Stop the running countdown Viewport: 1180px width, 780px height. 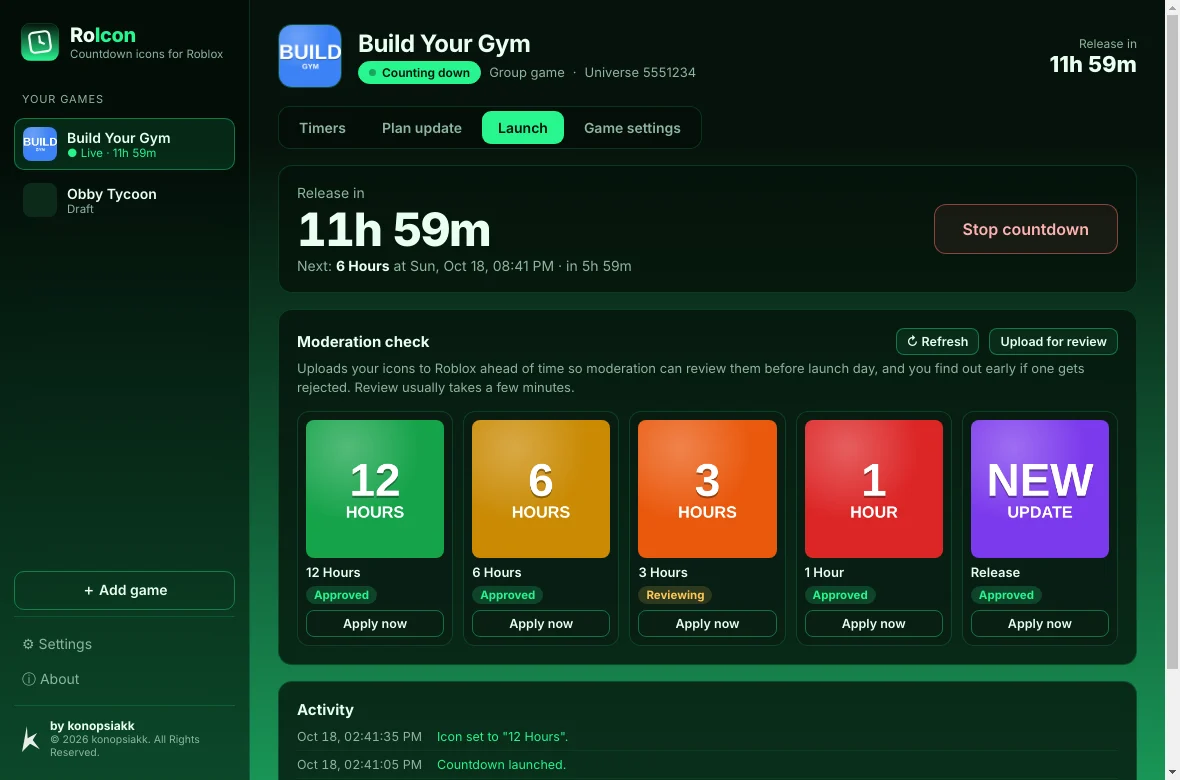point(1026,229)
